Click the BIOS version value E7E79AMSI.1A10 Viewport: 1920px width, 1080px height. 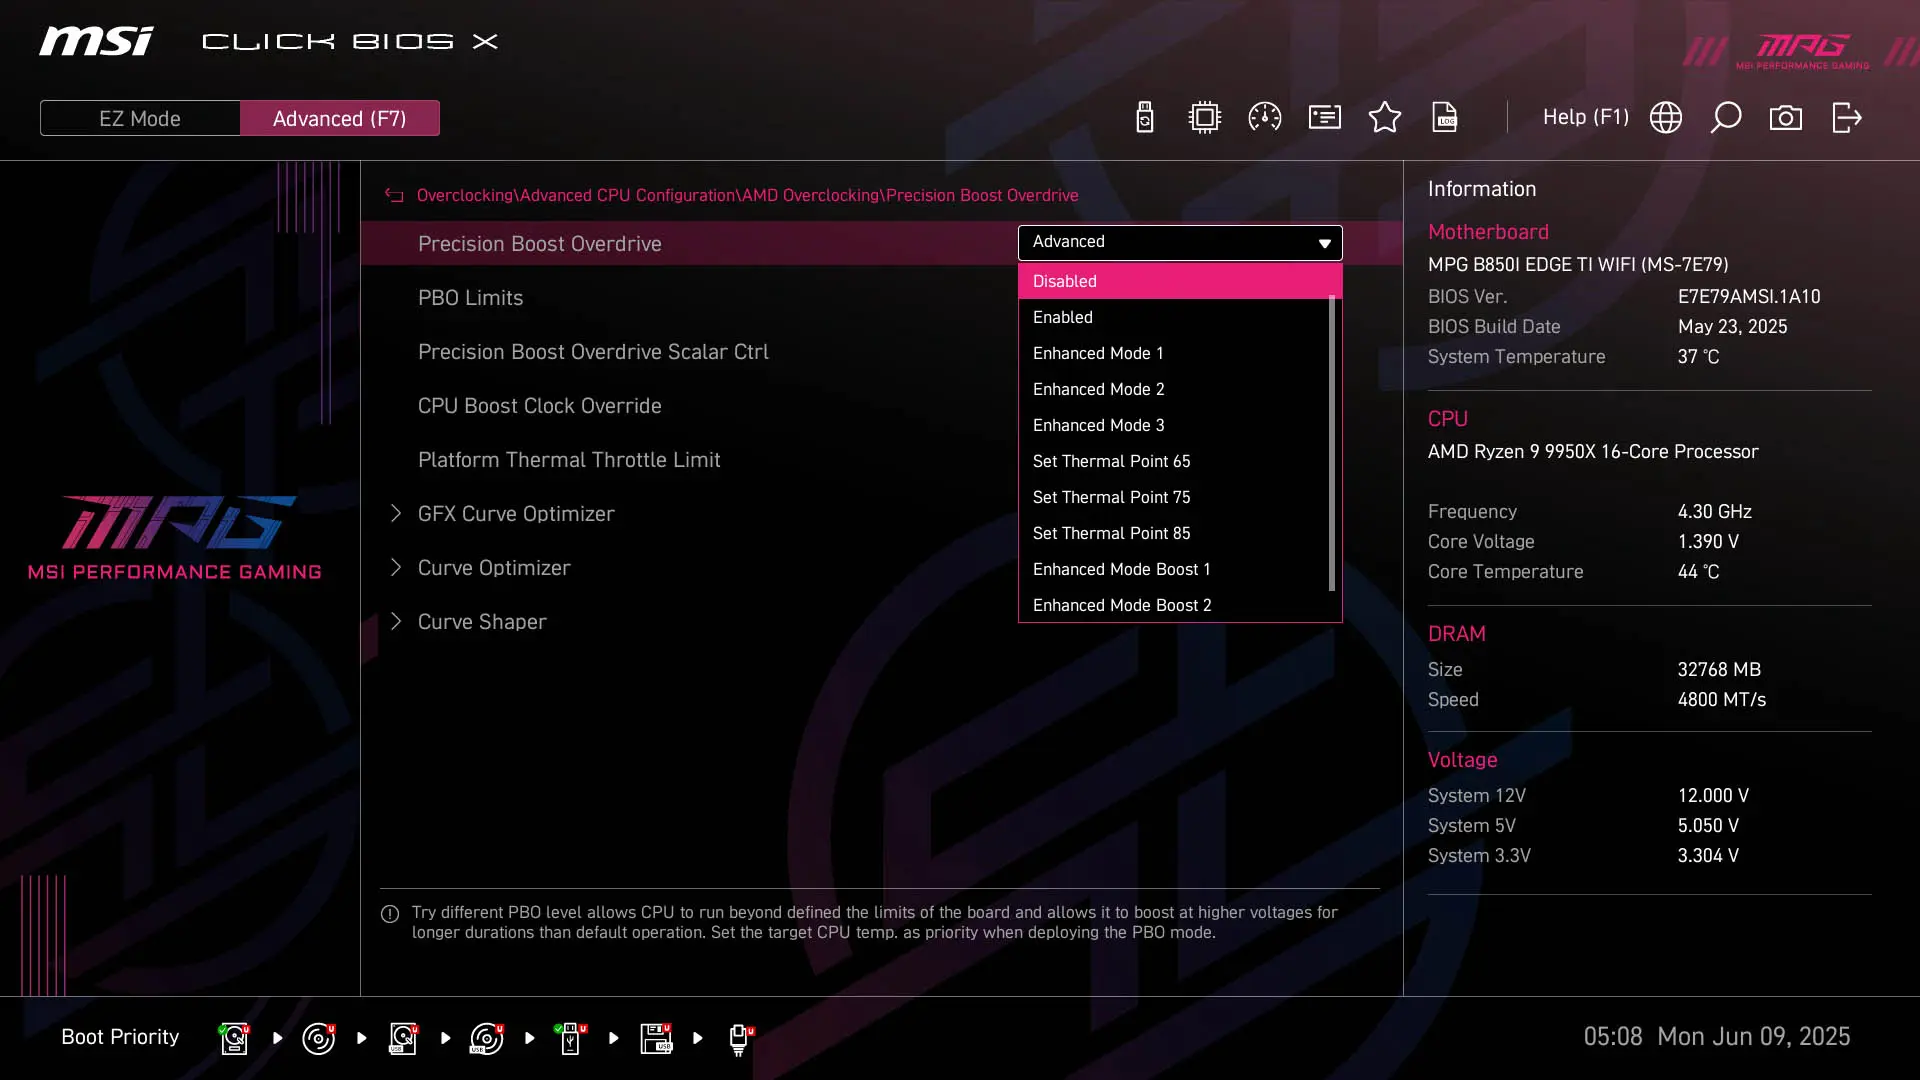[x=1749, y=297]
